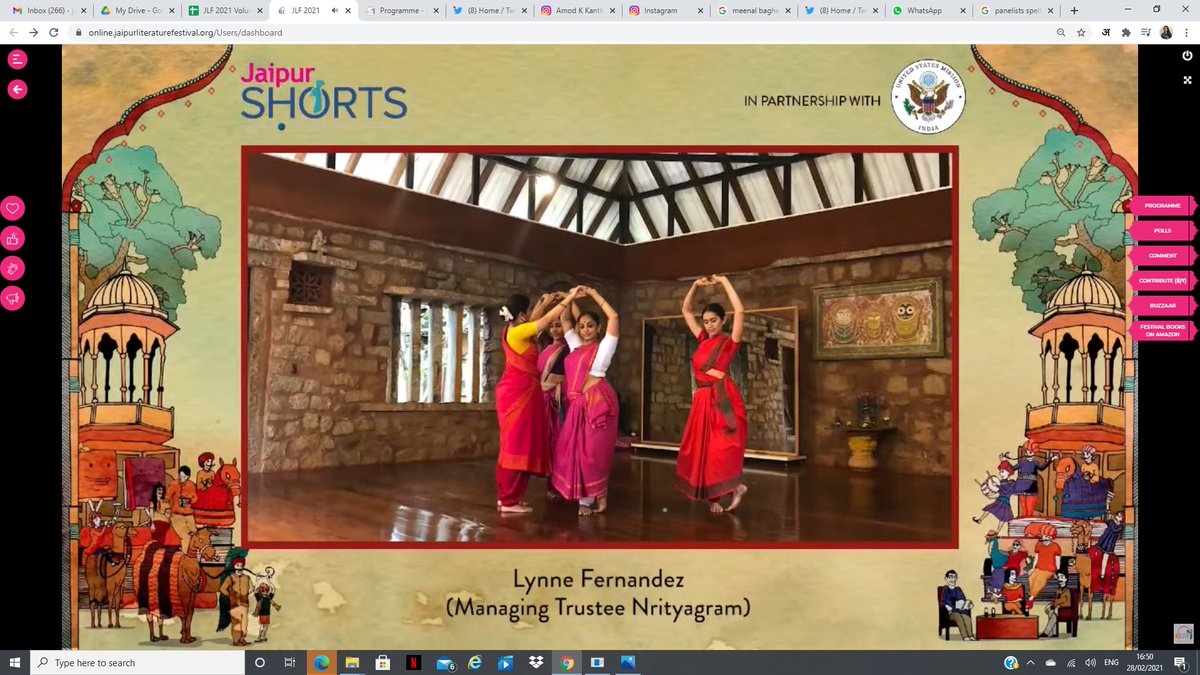1200x675 pixels.
Task: Open the browser zoom search icon
Action: (1061, 32)
